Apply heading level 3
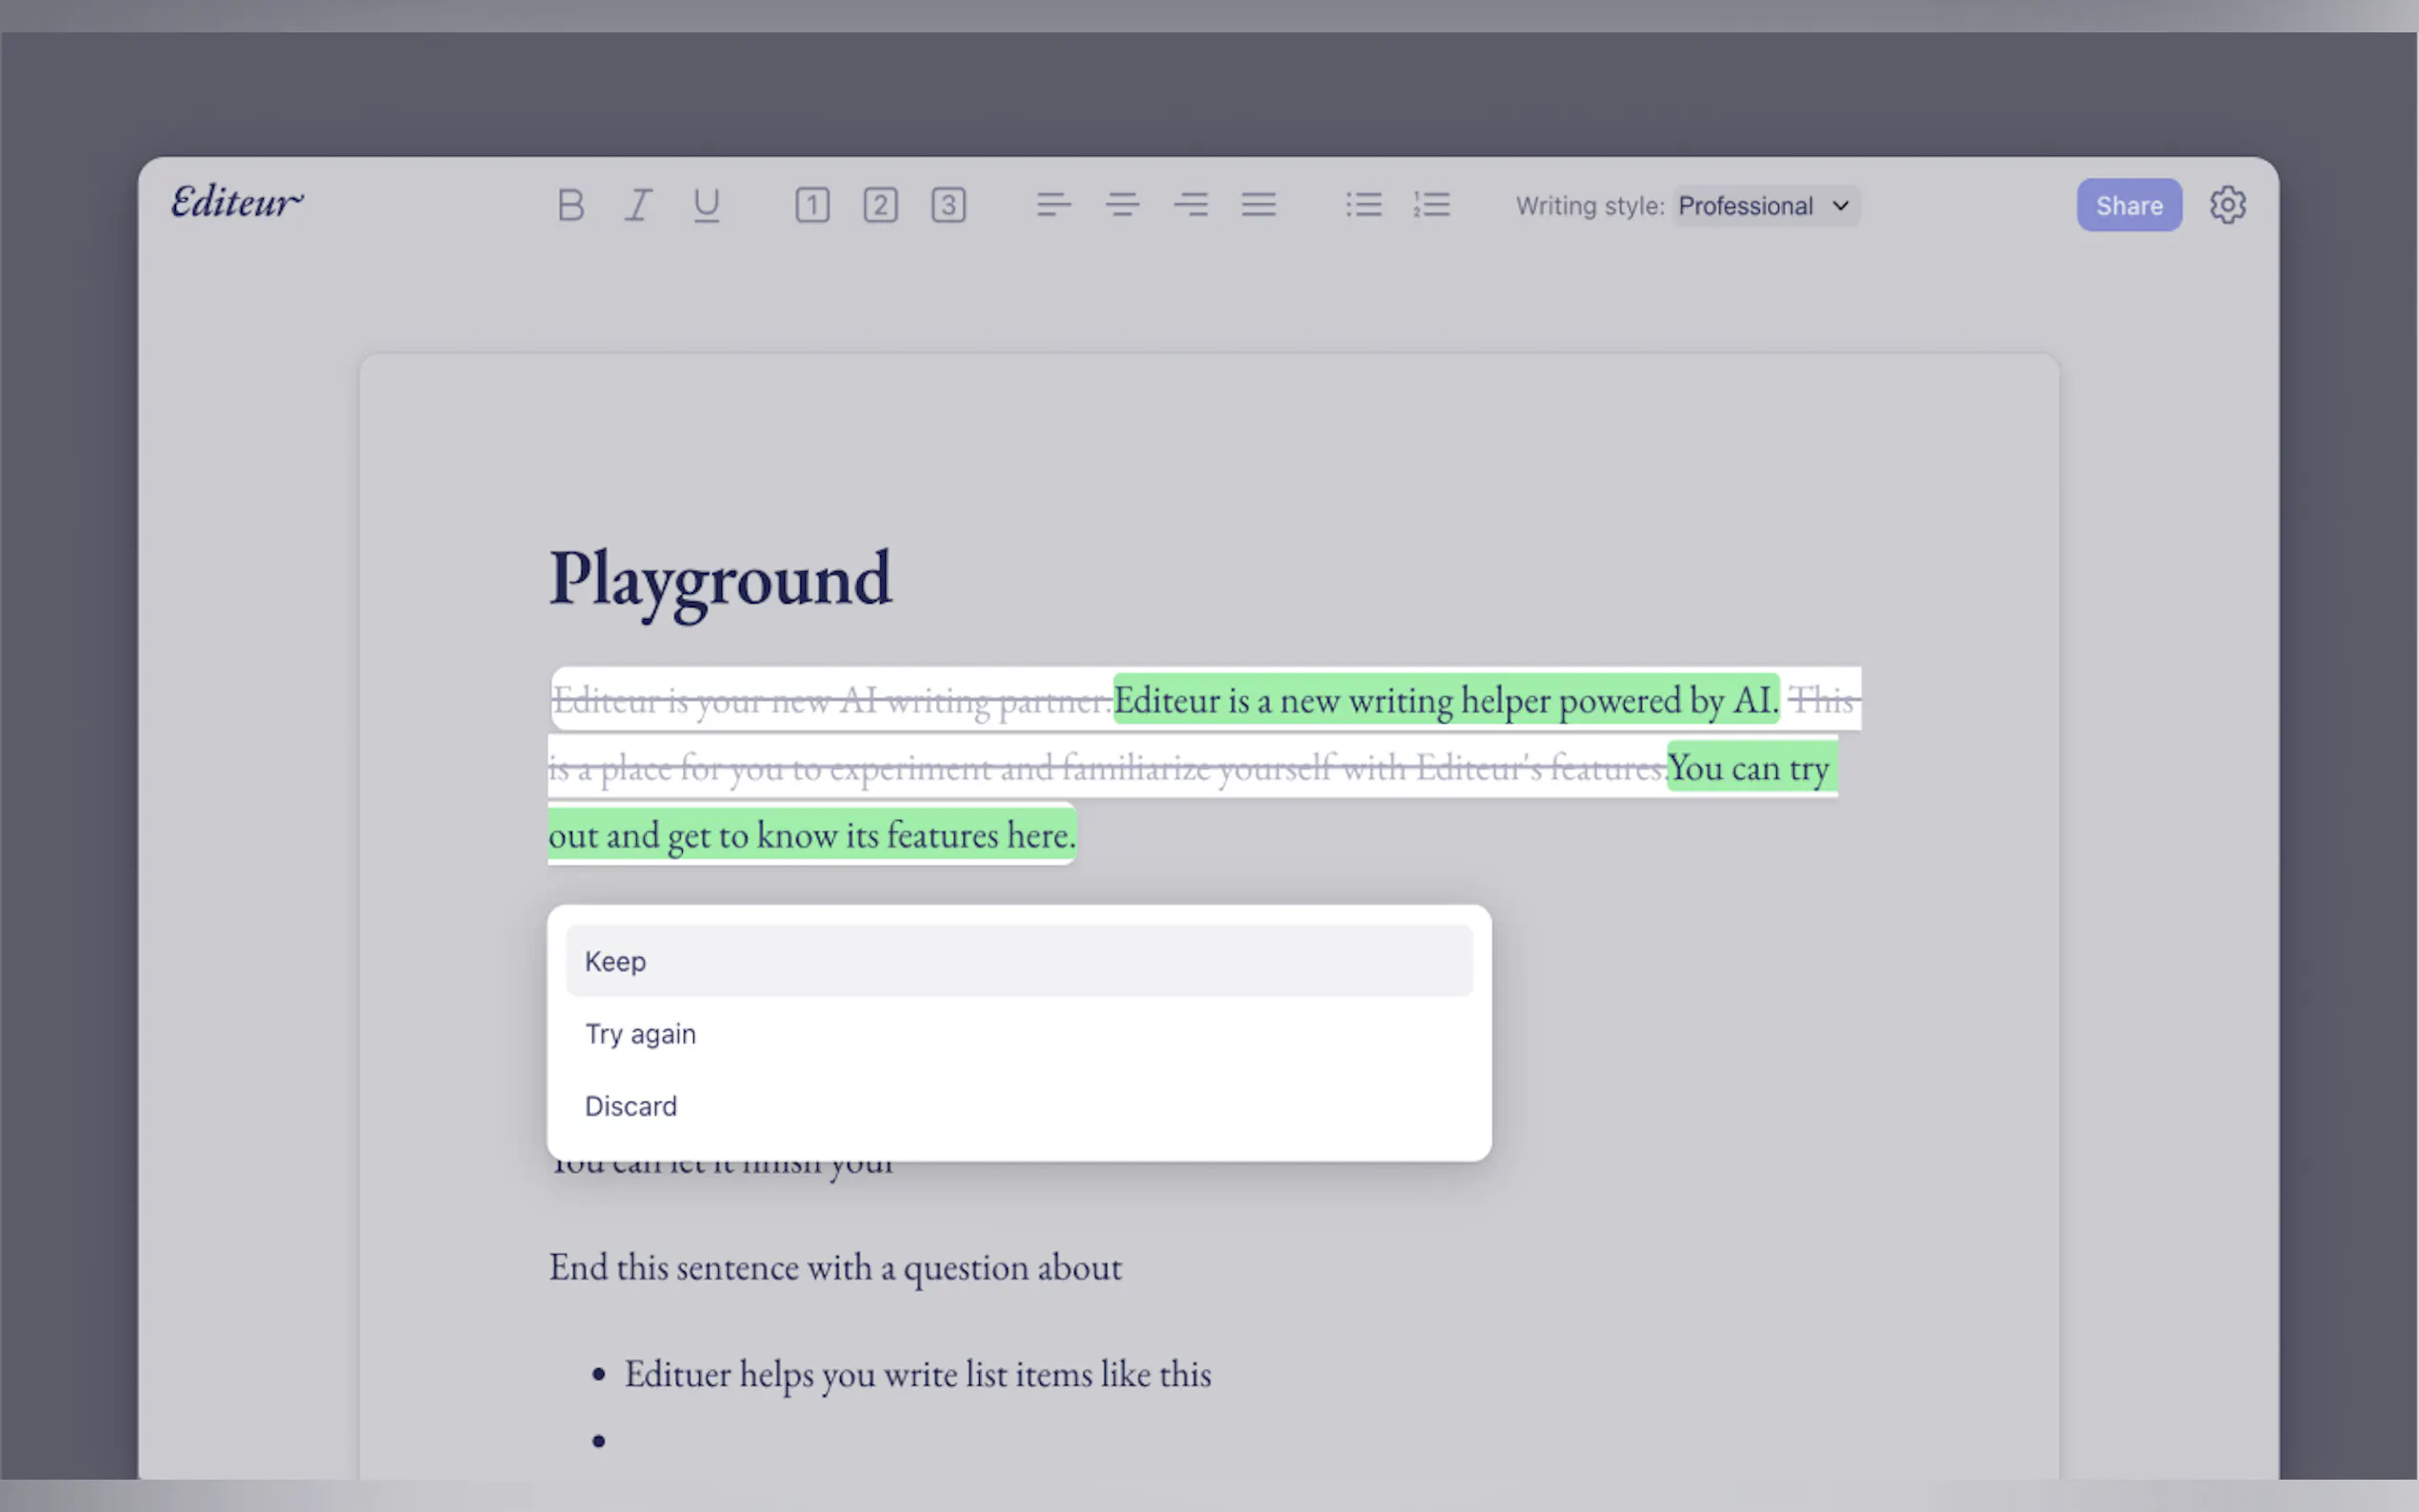Screen dimensions: 2419x1512 tap(948, 205)
